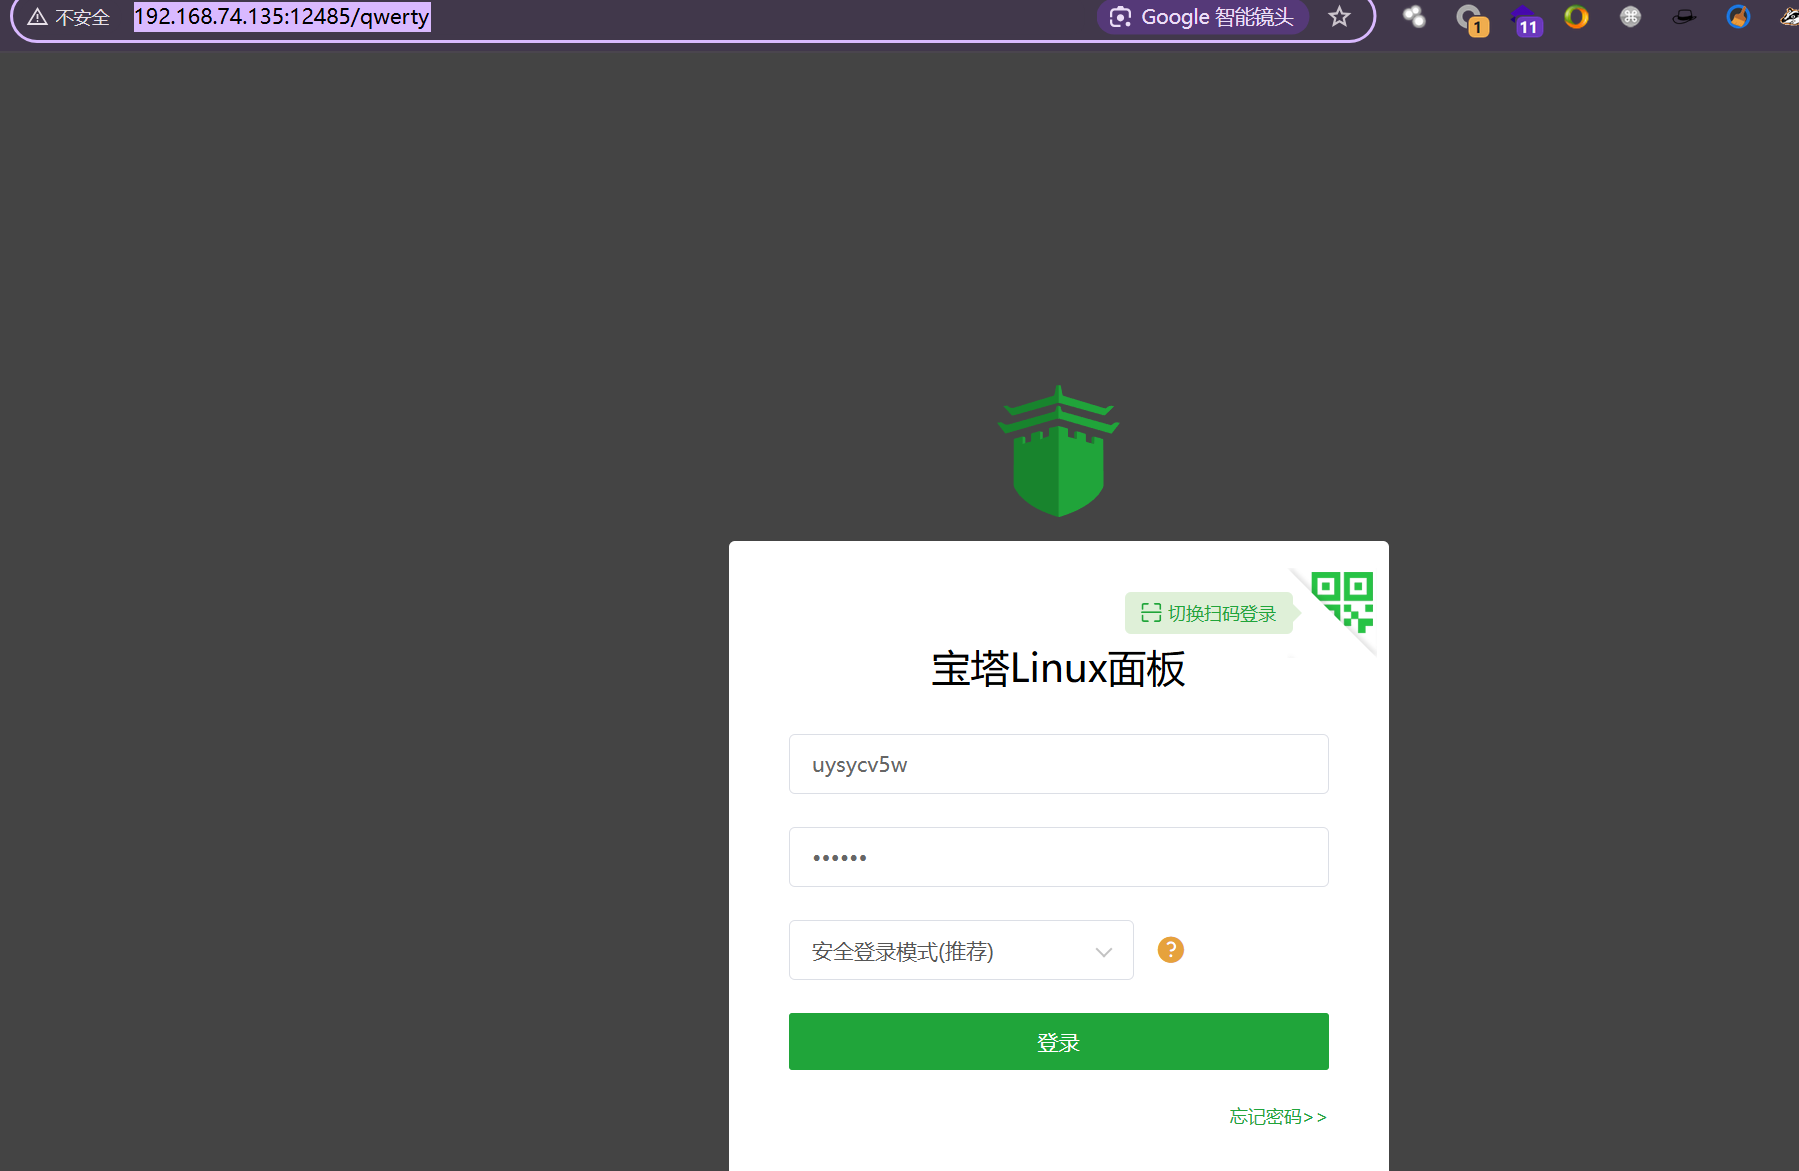Click the blue broom extension icon
The width and height of the screenshot is (1799, 1171).
pos(1738,17)
